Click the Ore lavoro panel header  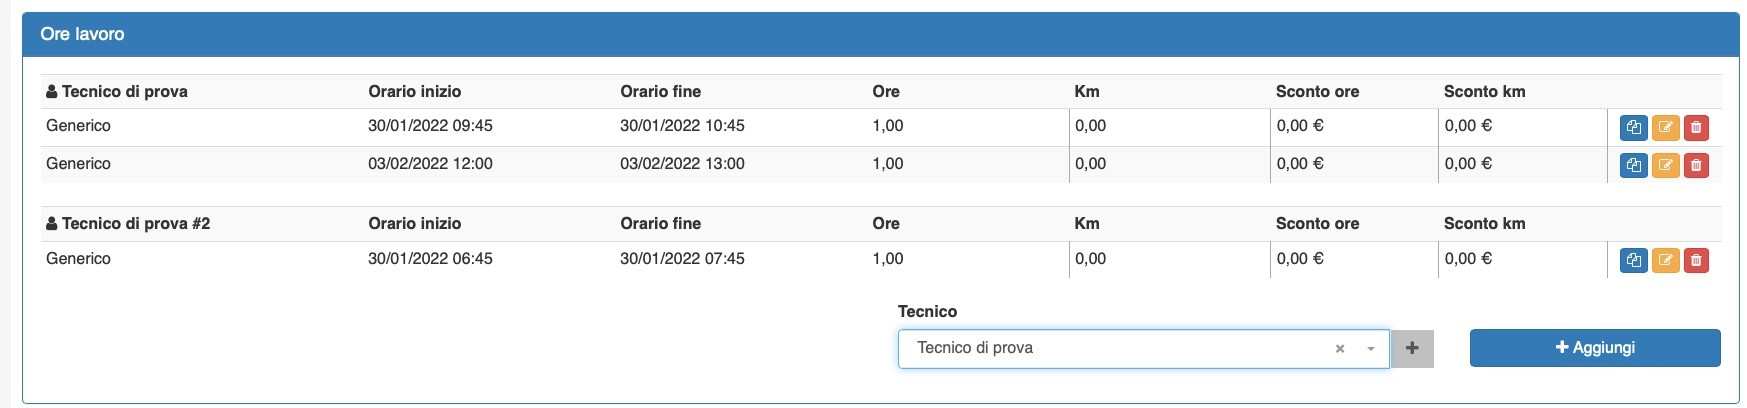[x=880, y=34]
